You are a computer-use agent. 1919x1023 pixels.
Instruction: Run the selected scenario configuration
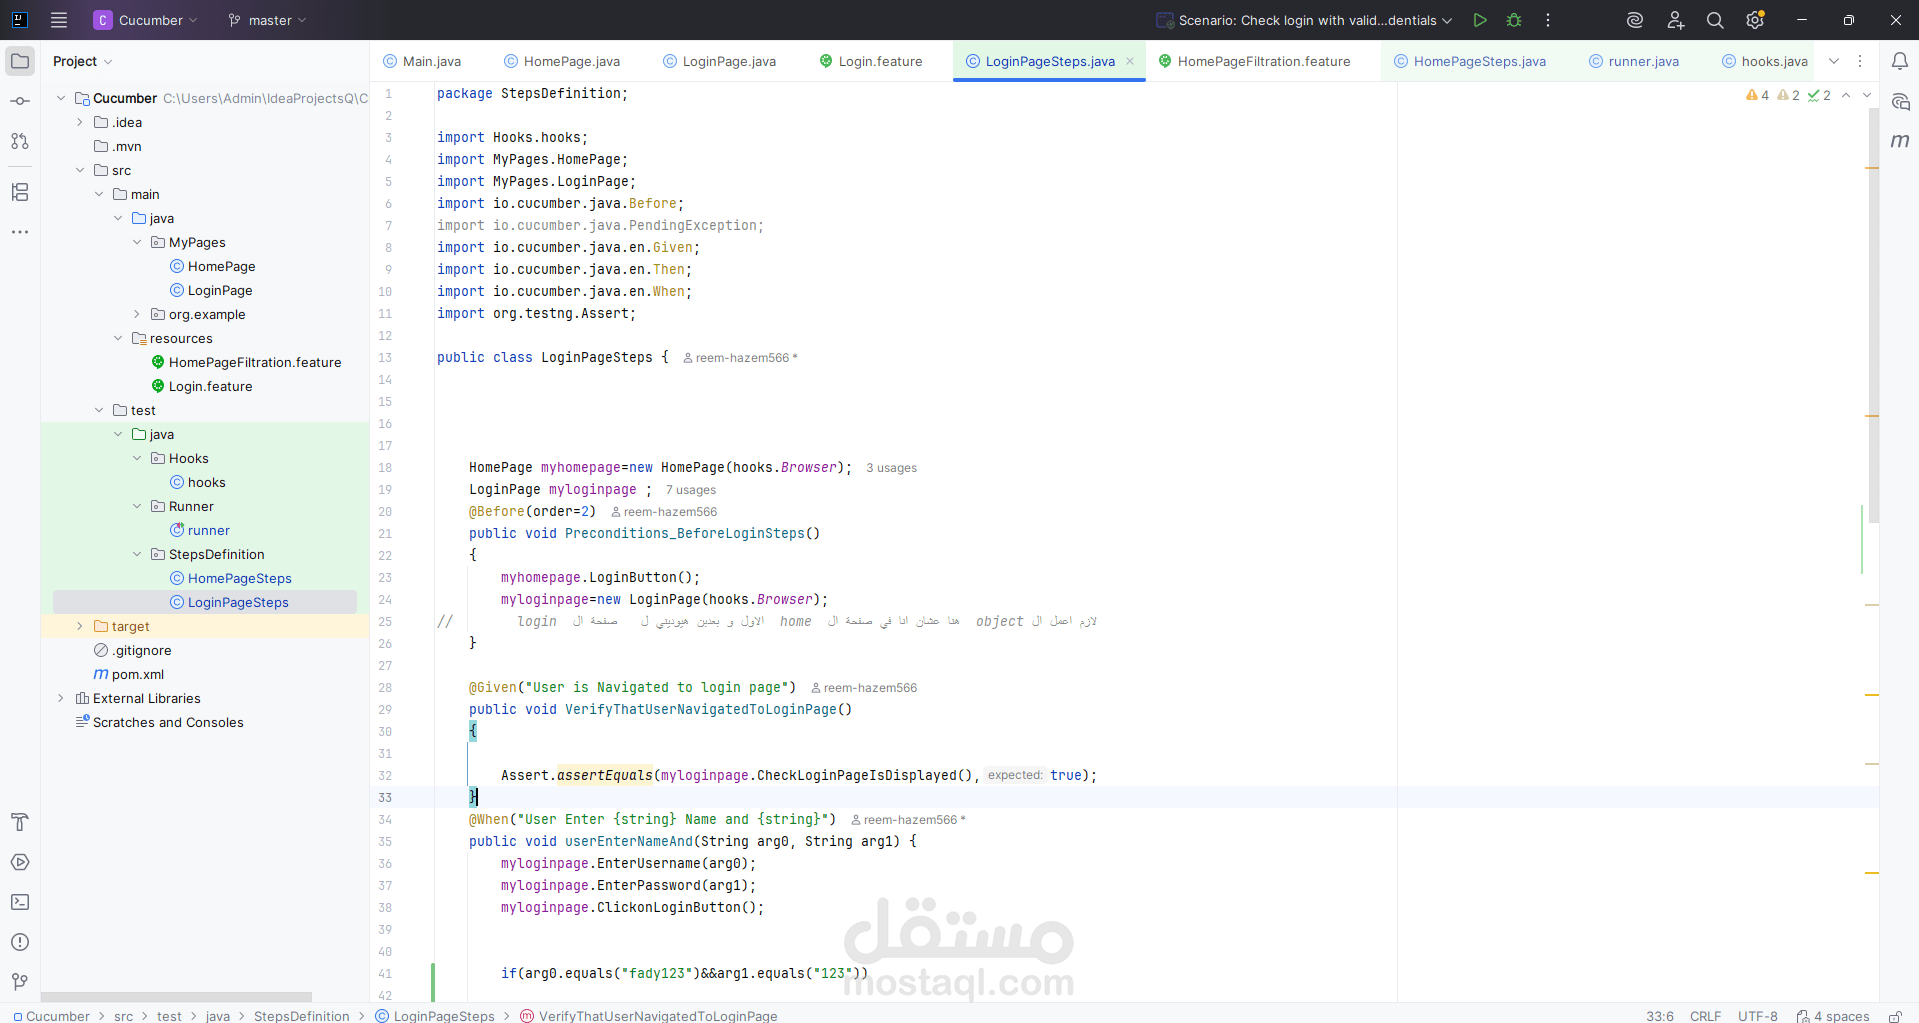click(x=1480, y=20)
